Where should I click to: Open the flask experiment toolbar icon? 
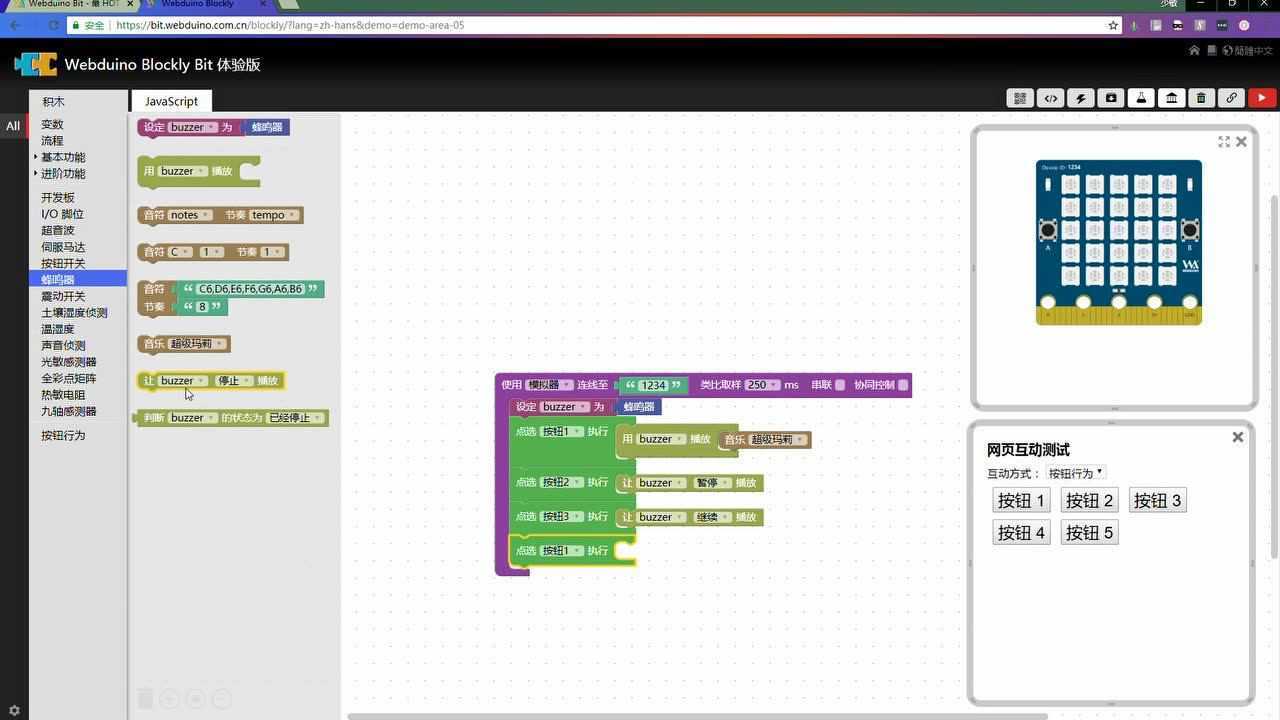(x=1141, y=98)
